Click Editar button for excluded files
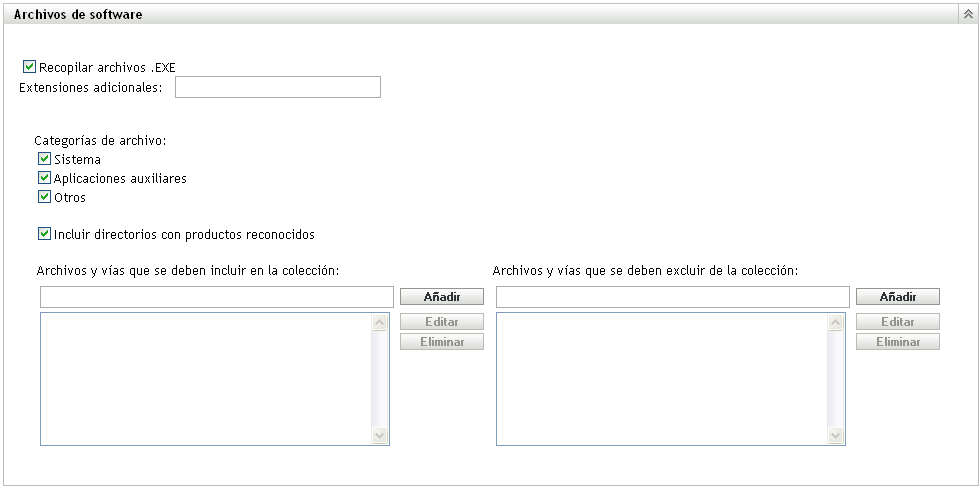Screen dimensions: 980x489 click(898, 322)
